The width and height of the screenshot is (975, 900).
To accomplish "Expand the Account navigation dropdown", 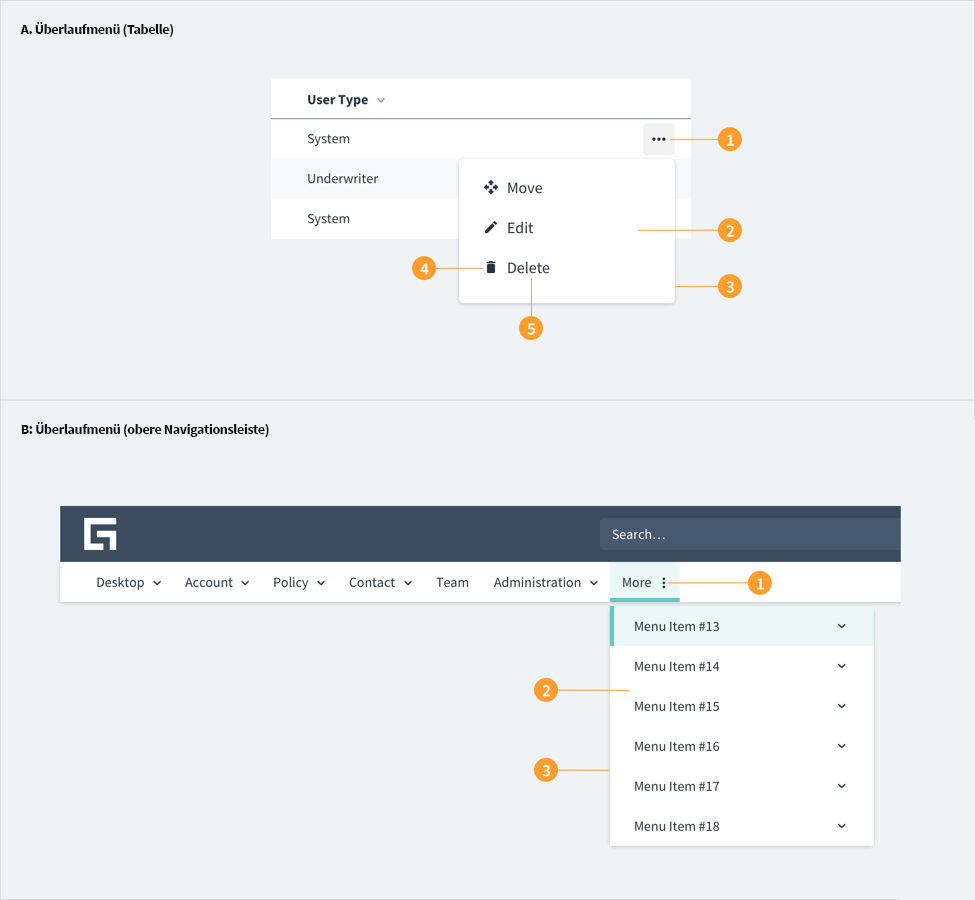I will (x=245, y=583).
